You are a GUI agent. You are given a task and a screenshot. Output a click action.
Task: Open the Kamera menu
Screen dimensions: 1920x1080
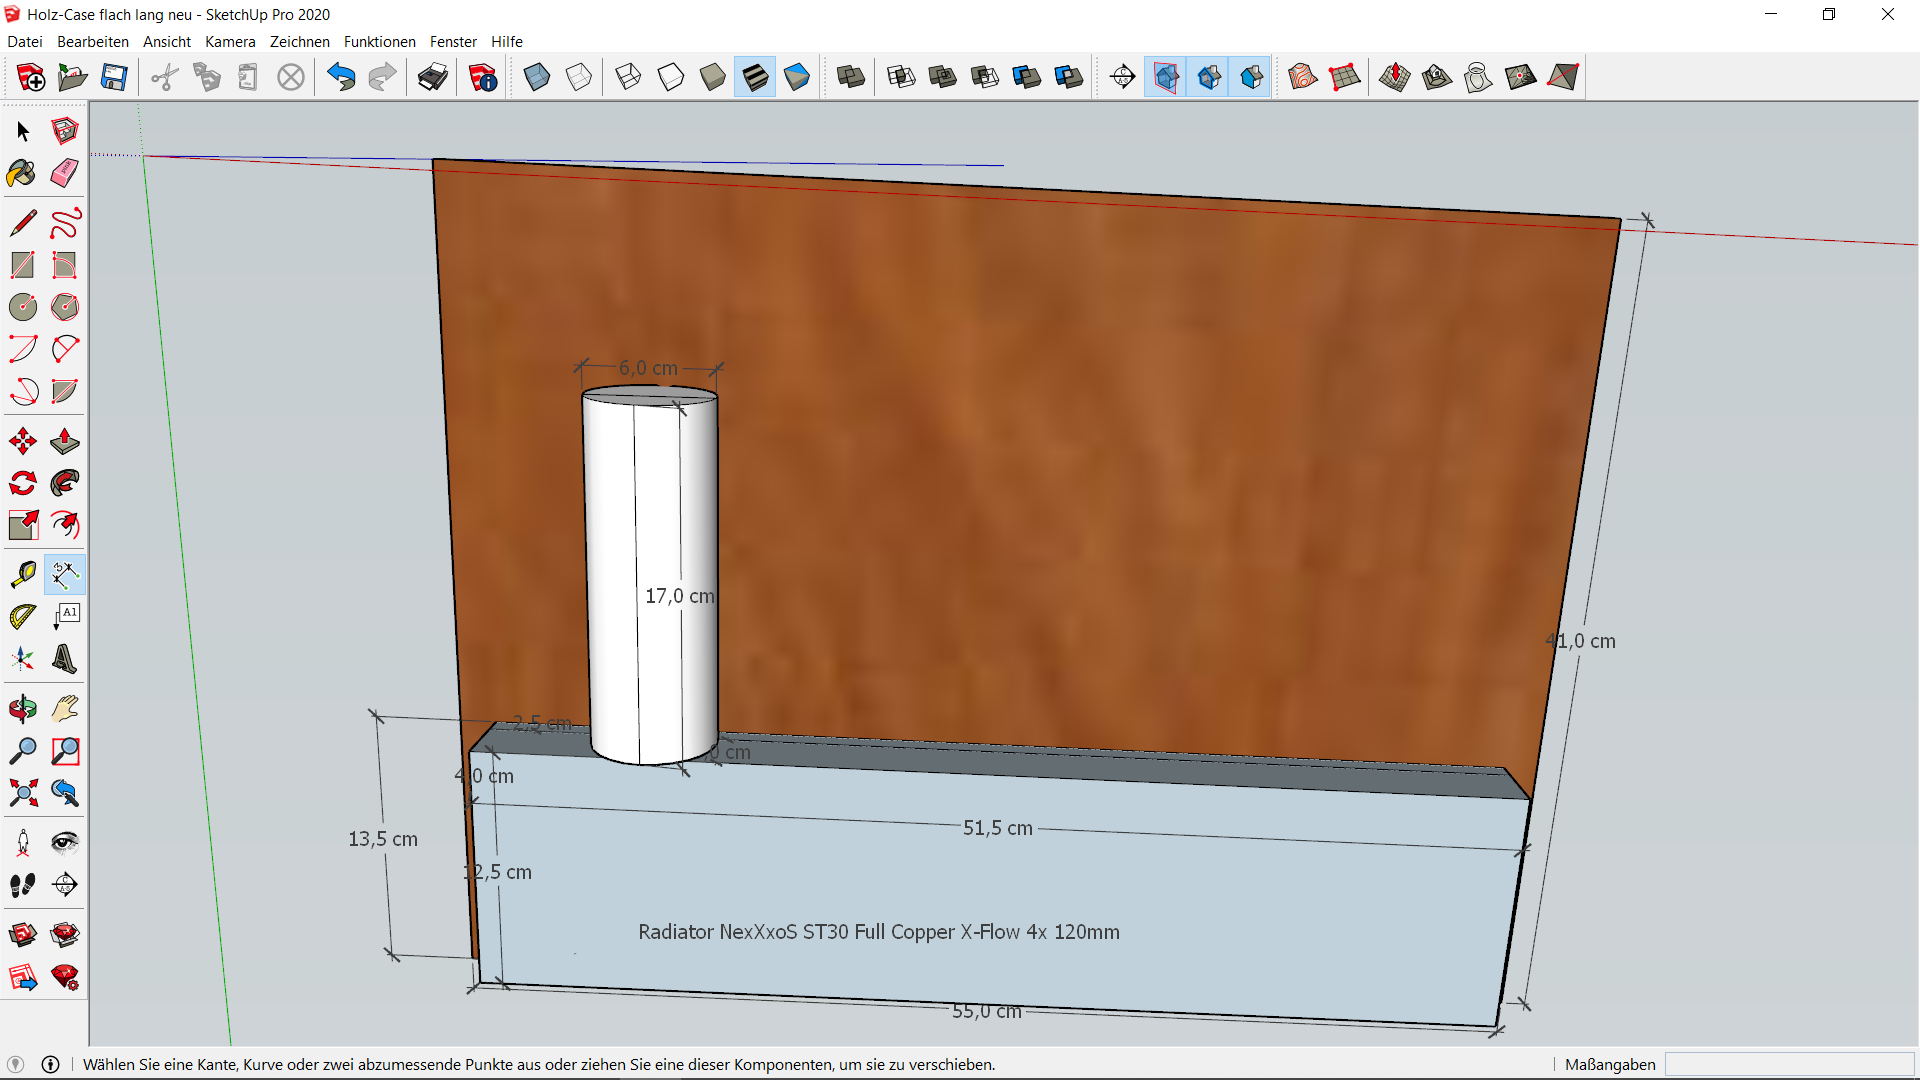pyautogui.click(x=230, y=42)
